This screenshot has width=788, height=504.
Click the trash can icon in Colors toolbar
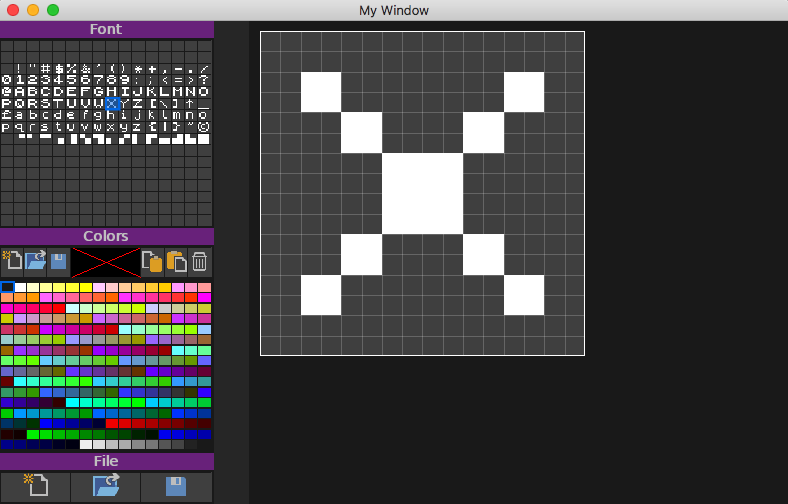point(199,262)
